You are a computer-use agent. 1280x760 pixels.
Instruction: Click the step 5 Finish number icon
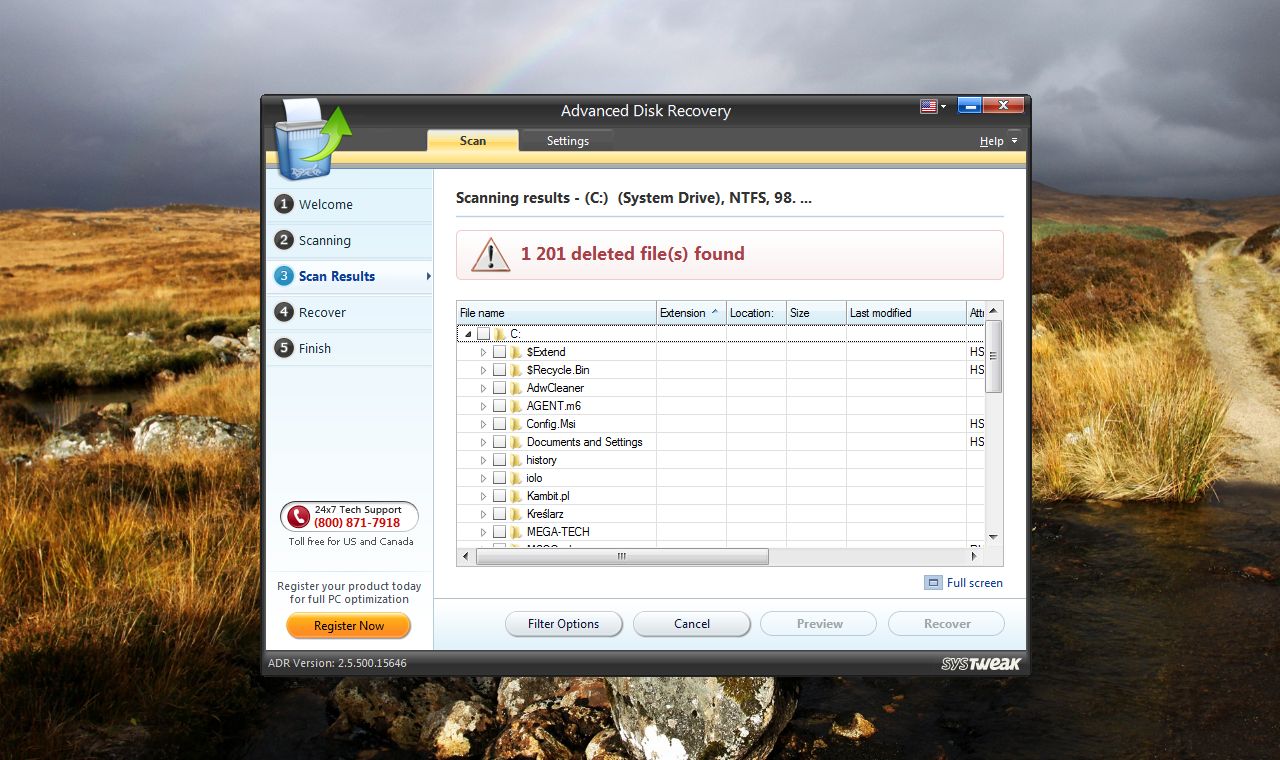tap(284, 348)
